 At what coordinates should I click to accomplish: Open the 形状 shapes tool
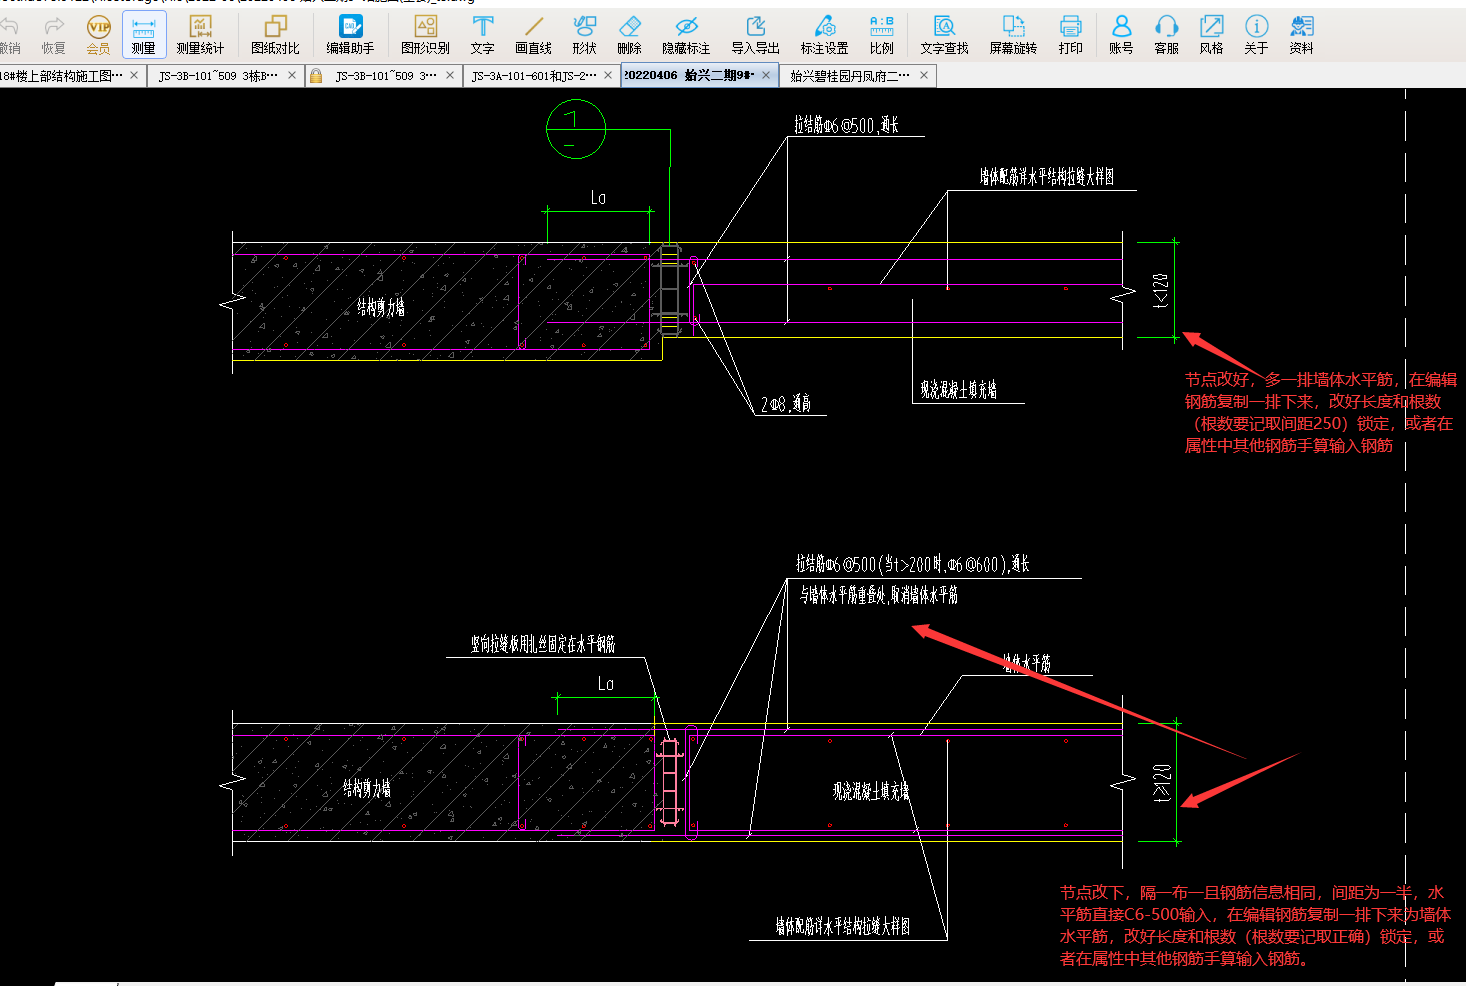[x=584, y=35]
